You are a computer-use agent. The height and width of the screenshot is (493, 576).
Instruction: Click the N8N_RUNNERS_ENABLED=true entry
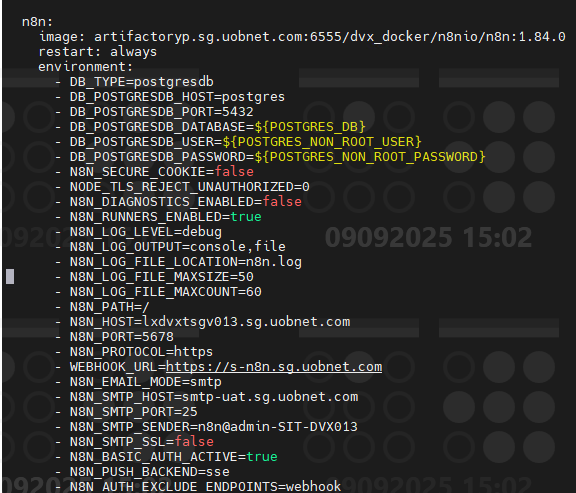pos(166,217)
